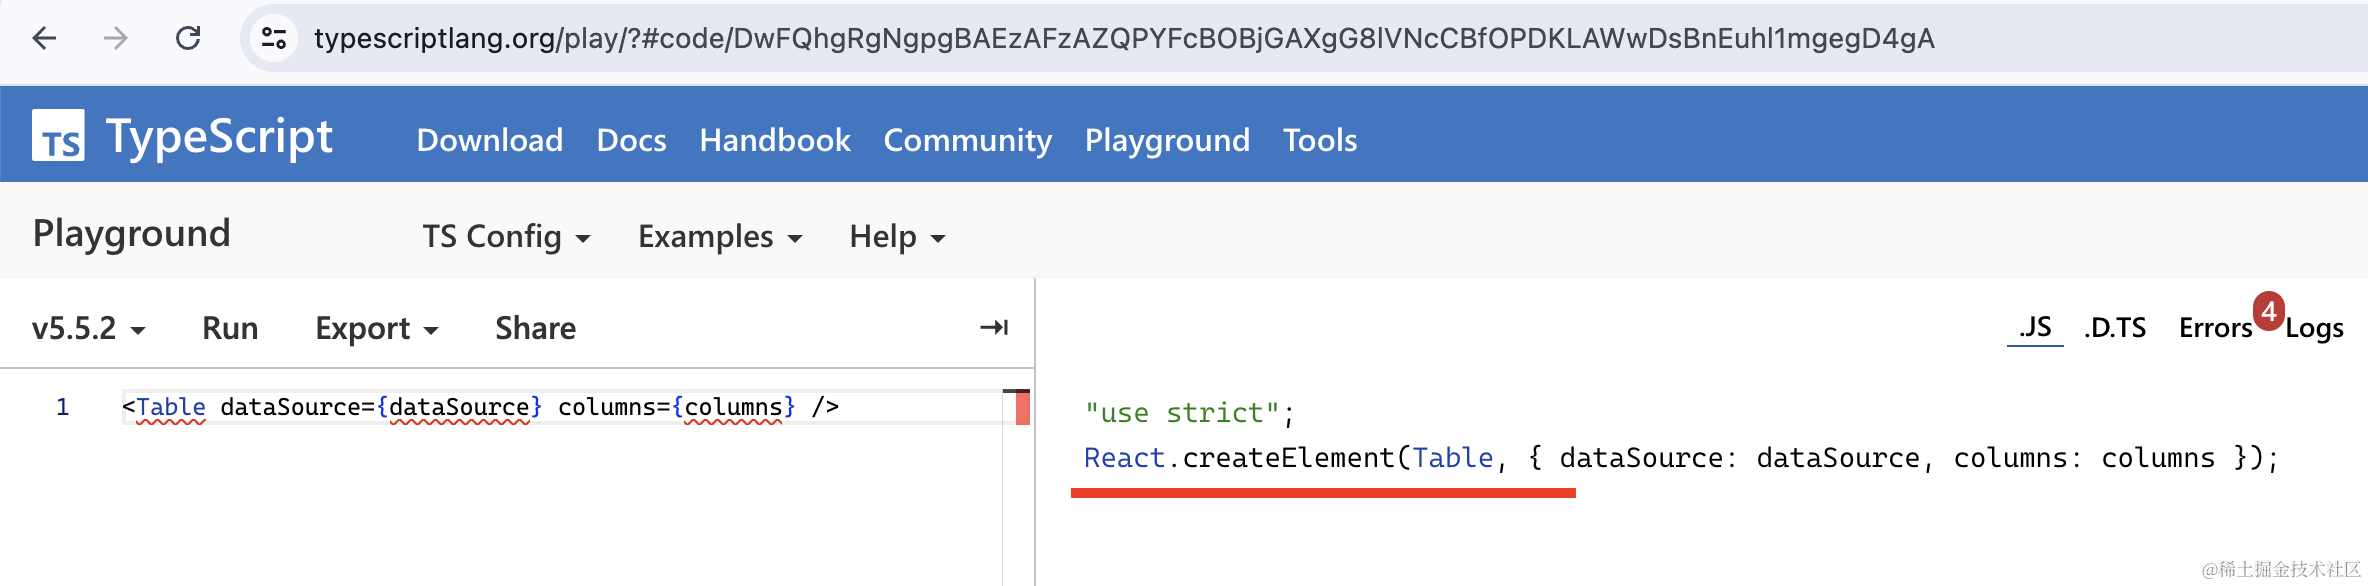Viewport: 2368px width, 586px height.
Task: Open the Tools navigation link
Action: (1320, 140)
